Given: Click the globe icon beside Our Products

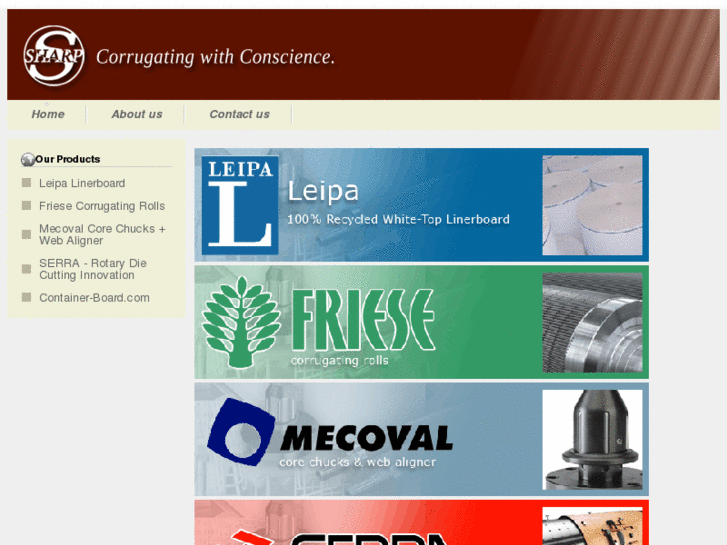Looking at the screenshot, I should click(28, 160).
